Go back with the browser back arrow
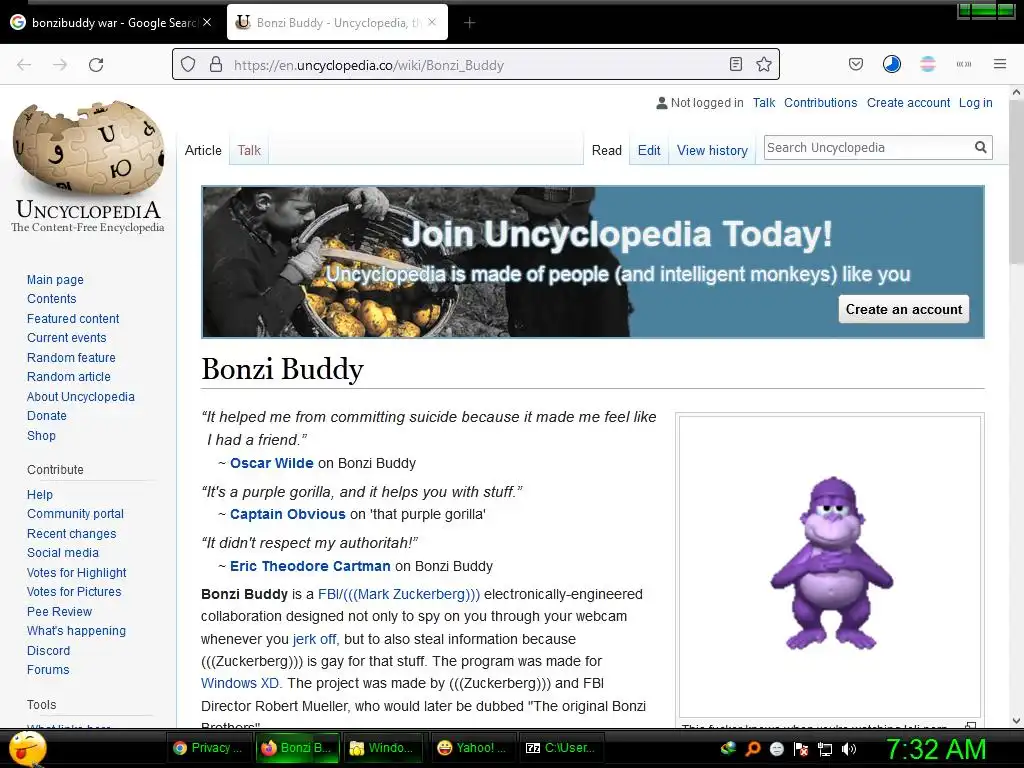This screenshot has width=1024, height=768. (24, 65)
